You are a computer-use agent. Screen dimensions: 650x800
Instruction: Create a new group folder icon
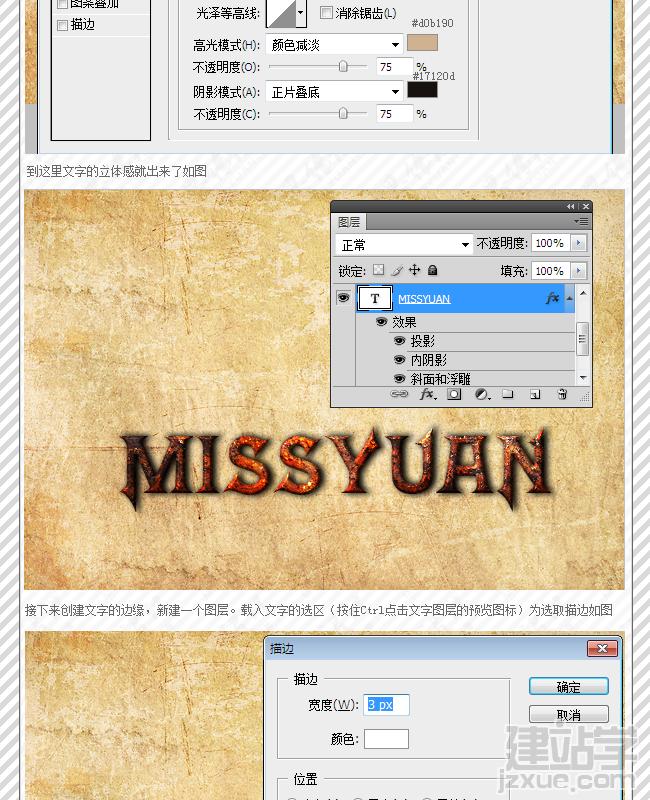tap(508, 394)
